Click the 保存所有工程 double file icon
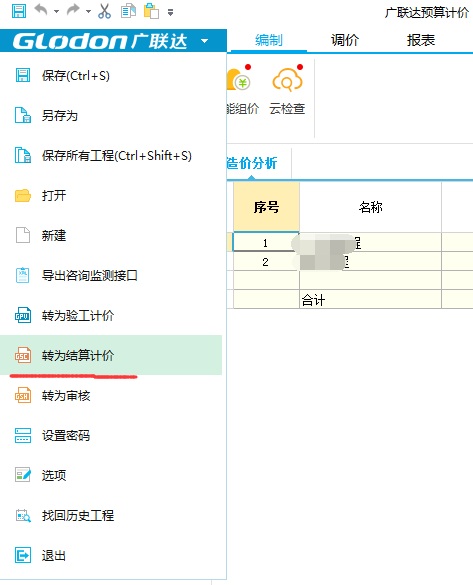Screen dimensions: 473x585 [23, 155]
